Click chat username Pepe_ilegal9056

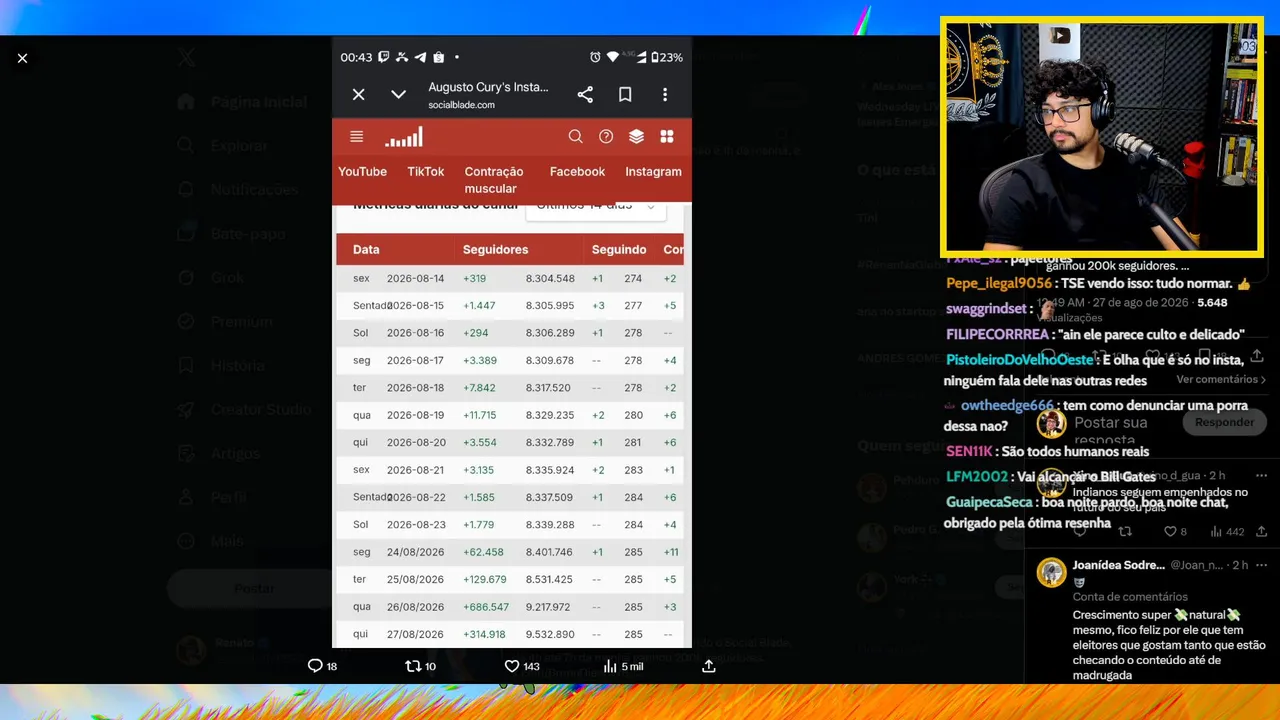pos(998,284)
